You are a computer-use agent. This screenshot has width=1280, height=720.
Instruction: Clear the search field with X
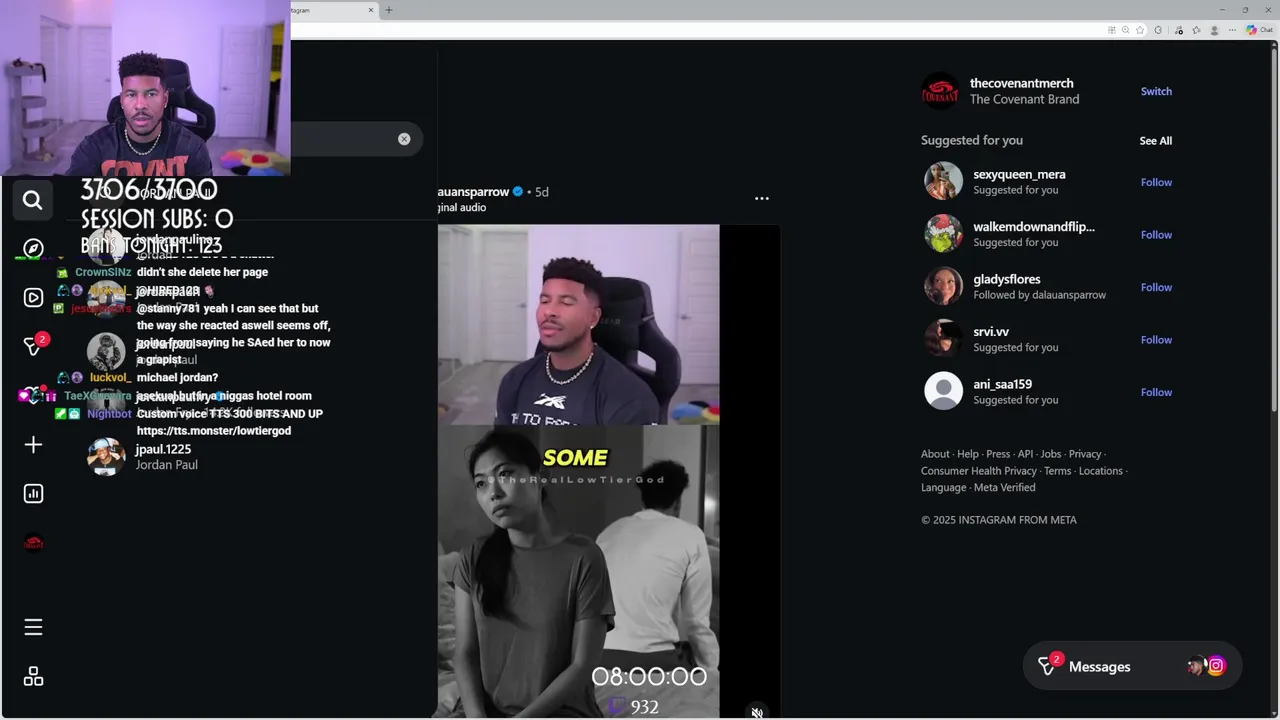tap(404, 139)
